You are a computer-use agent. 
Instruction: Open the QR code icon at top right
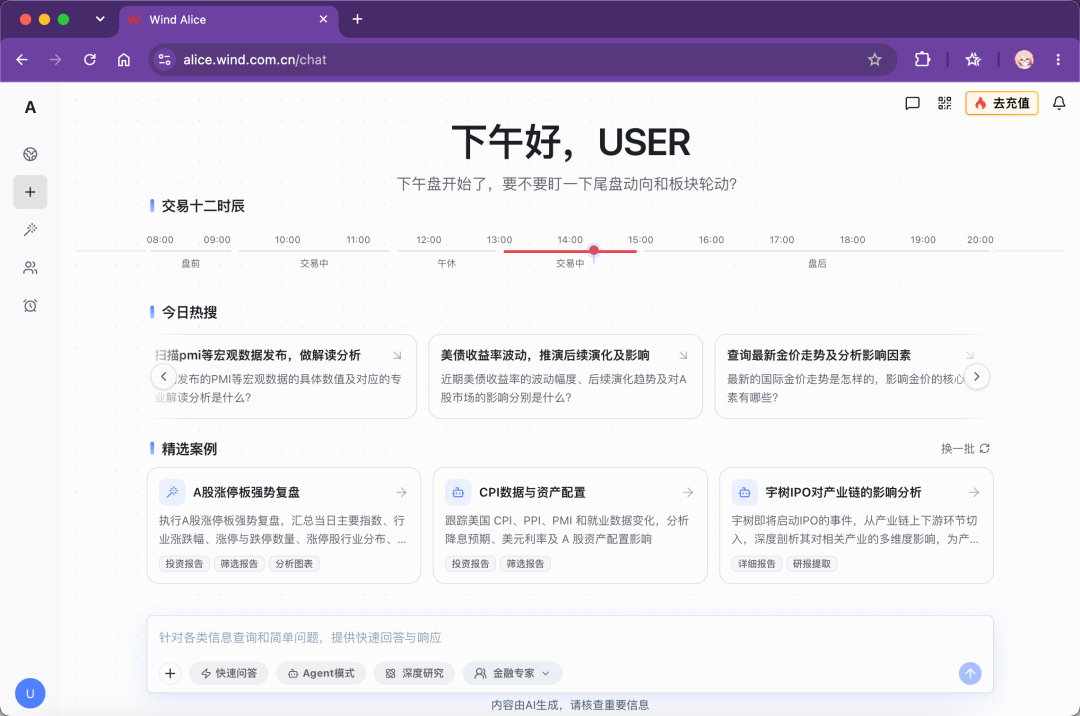944,103
